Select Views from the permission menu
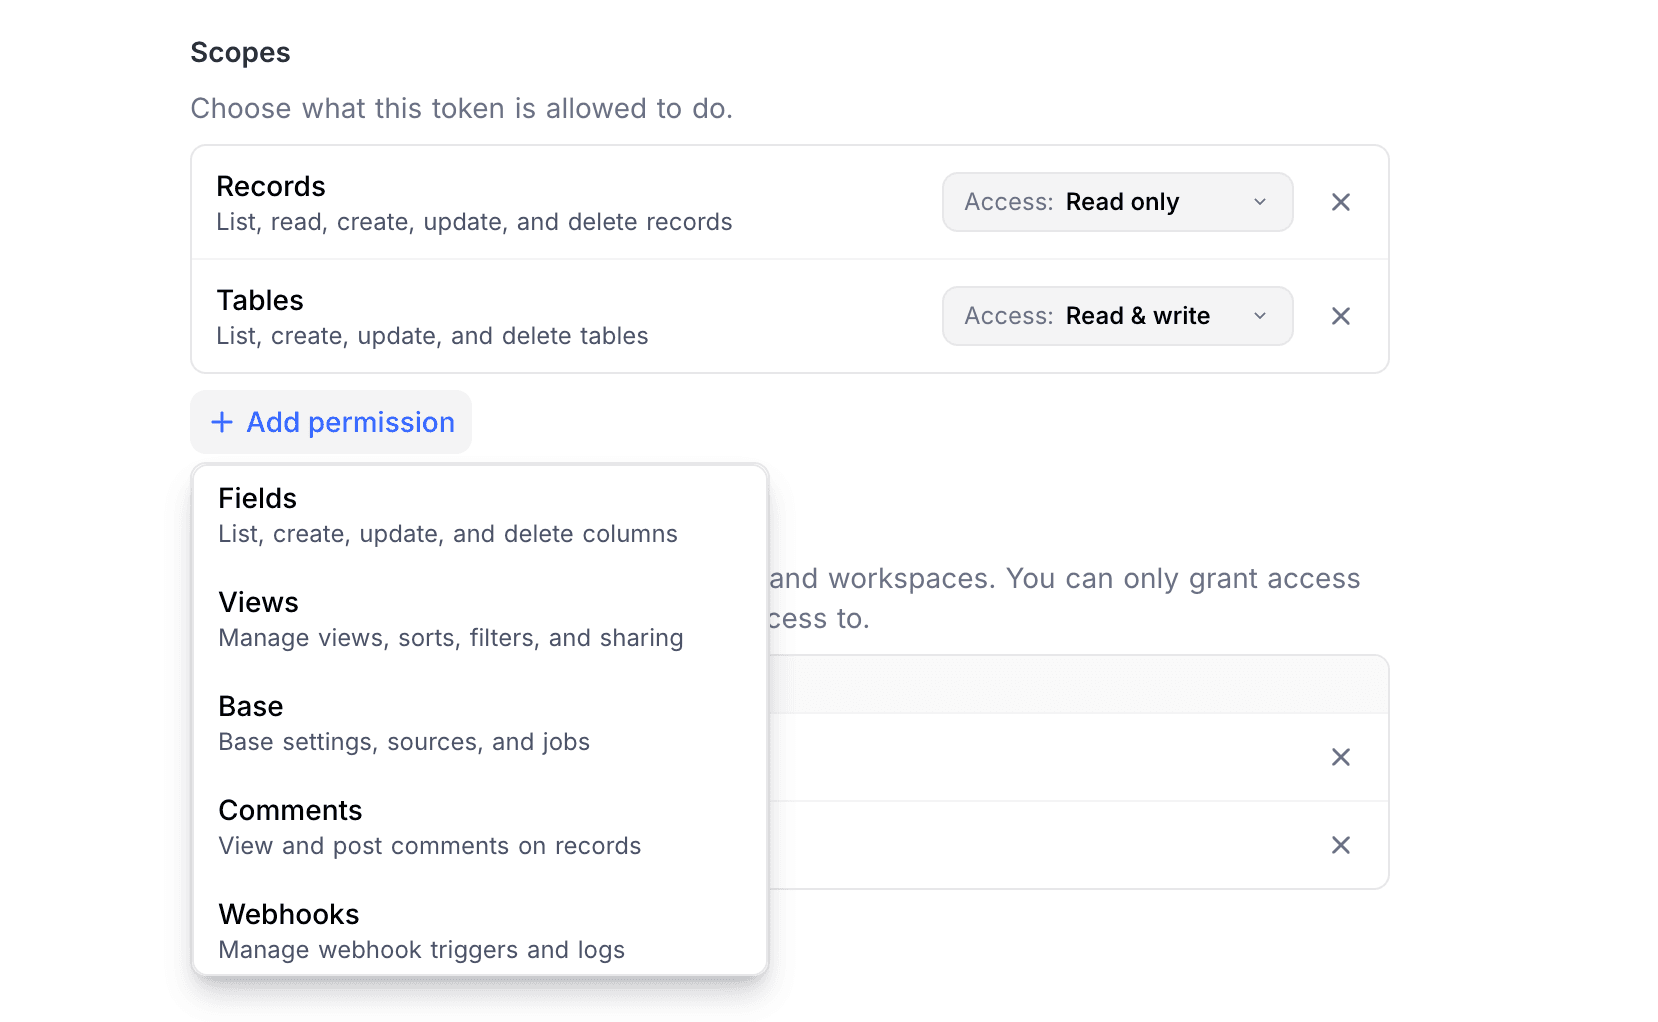The height and width of the screenshot is (1022, 1658). point(258,602)
